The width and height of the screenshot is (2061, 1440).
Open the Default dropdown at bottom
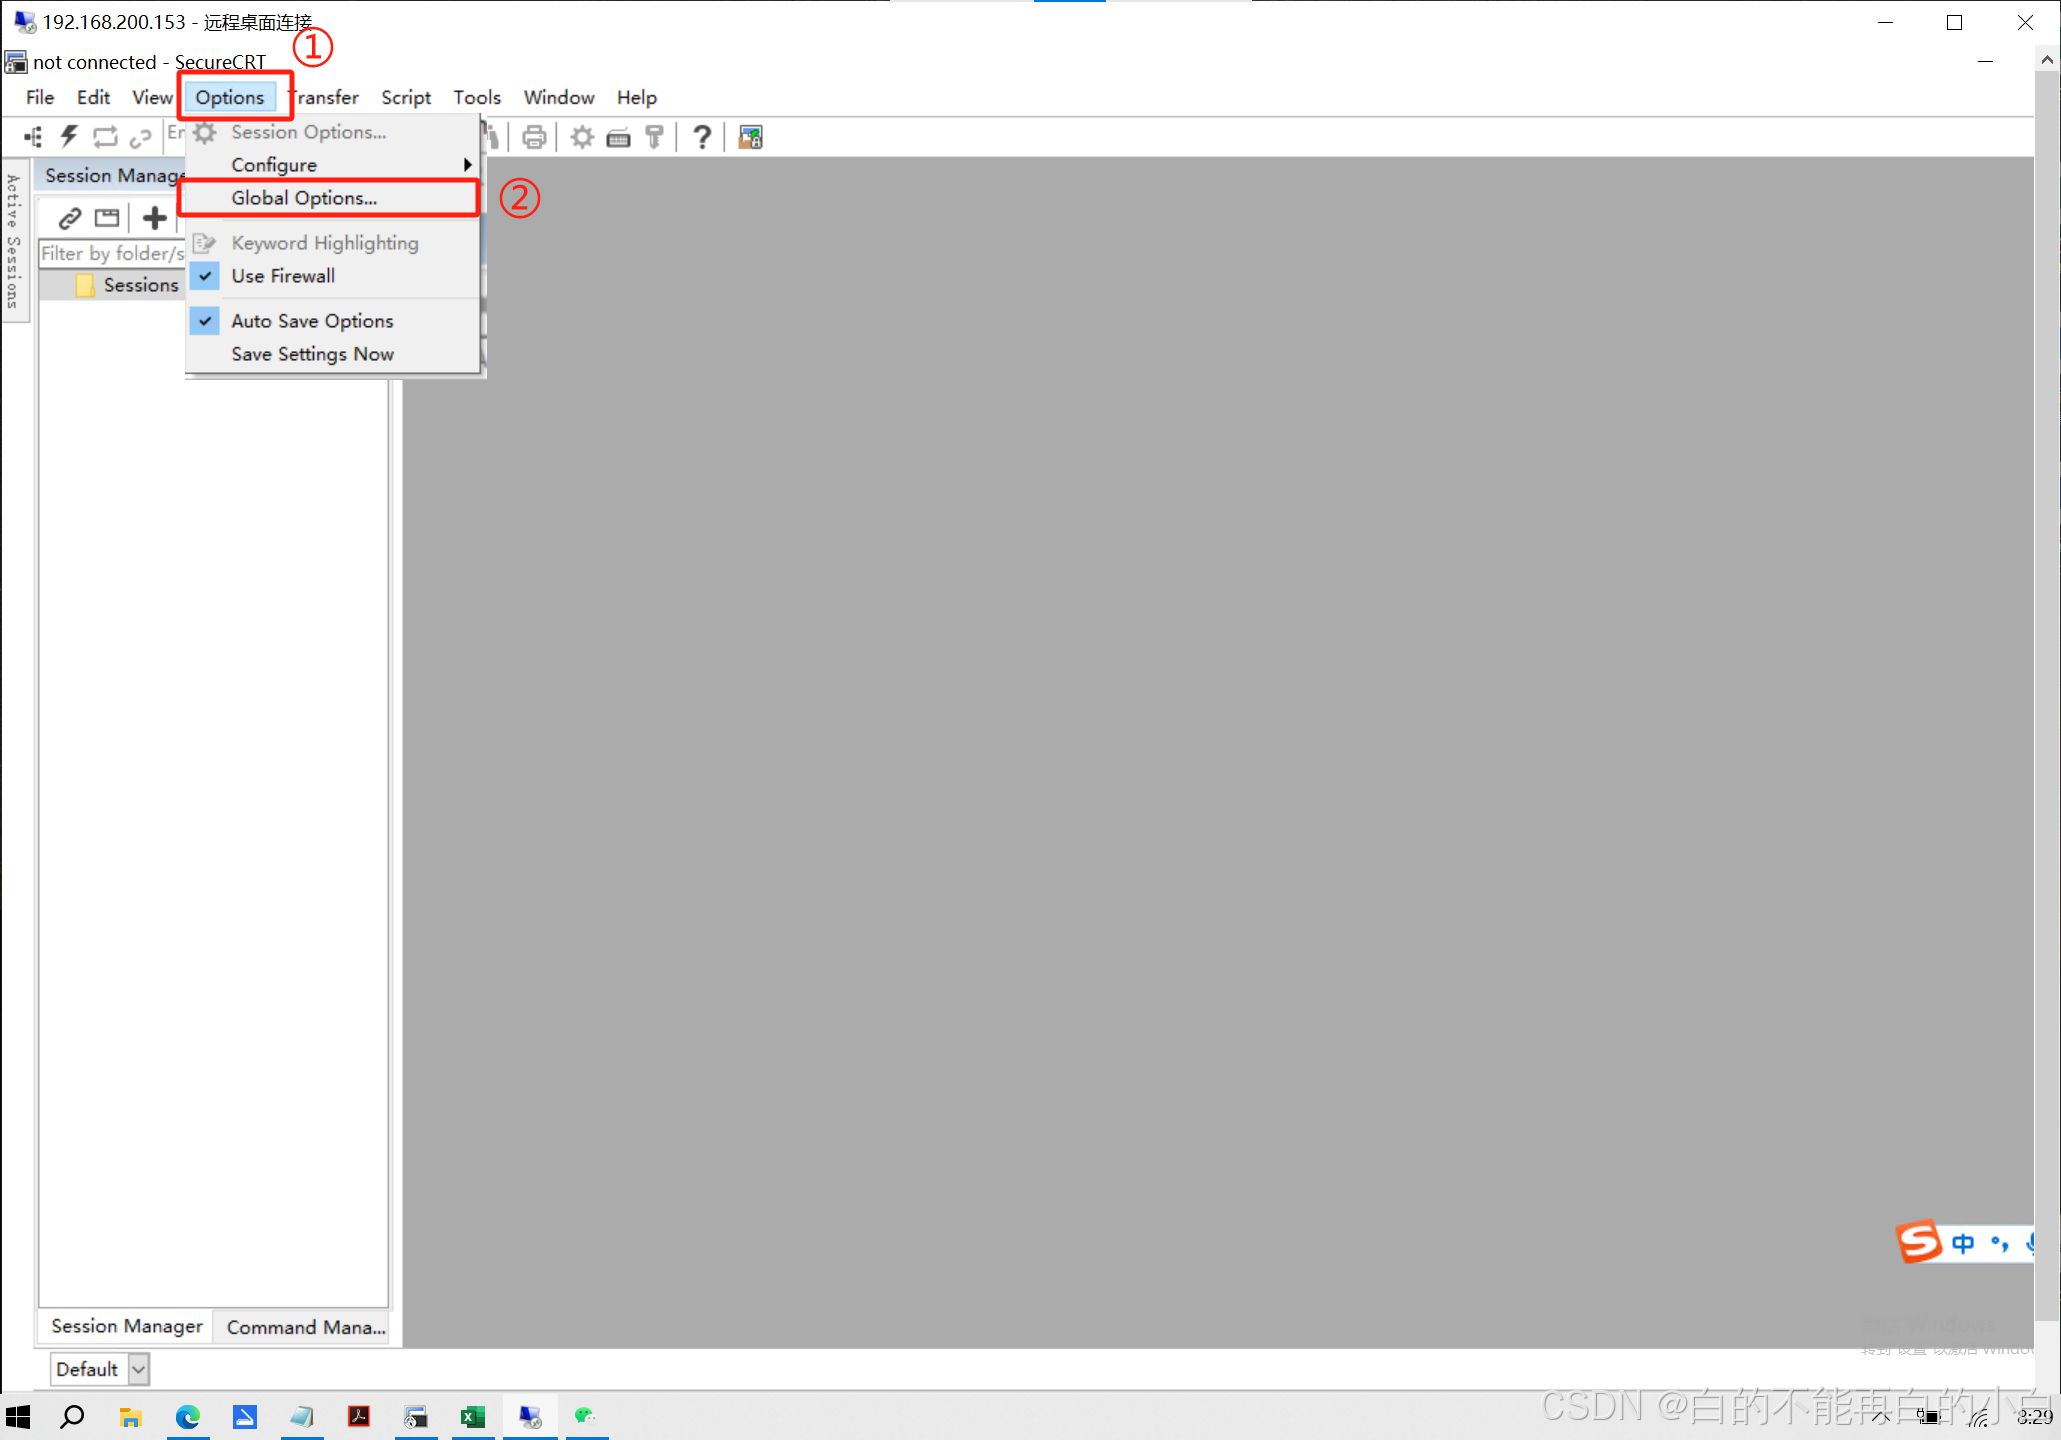(139, 1369)
